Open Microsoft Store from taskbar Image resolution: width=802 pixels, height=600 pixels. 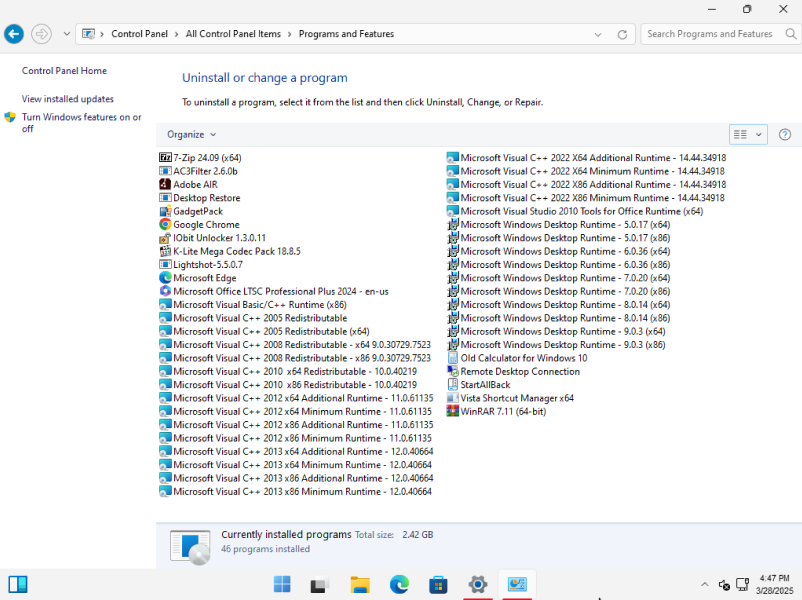pyautogui.click(x=438, y=584)
